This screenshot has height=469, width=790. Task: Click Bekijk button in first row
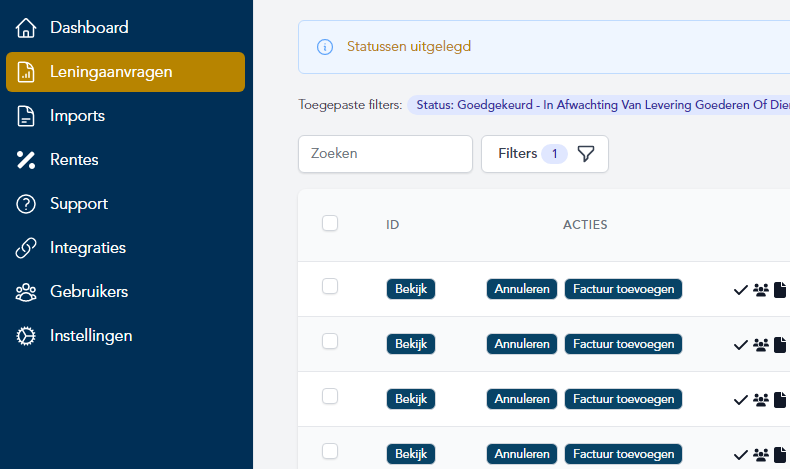point(411,289)
